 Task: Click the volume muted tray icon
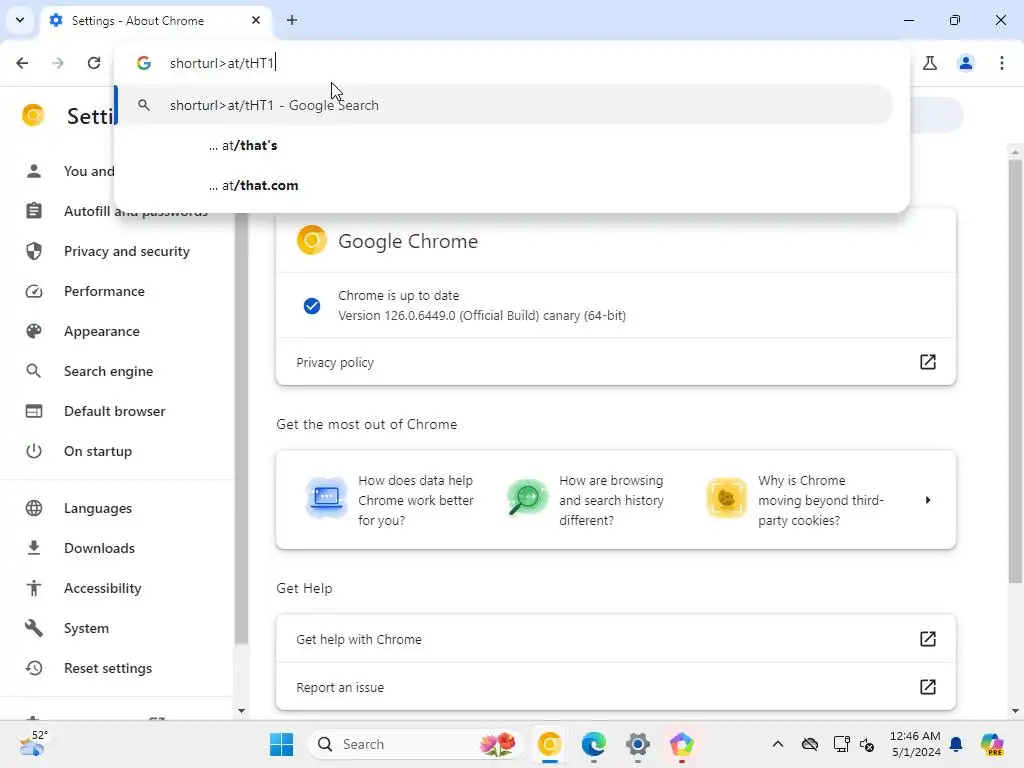[867, 744]
